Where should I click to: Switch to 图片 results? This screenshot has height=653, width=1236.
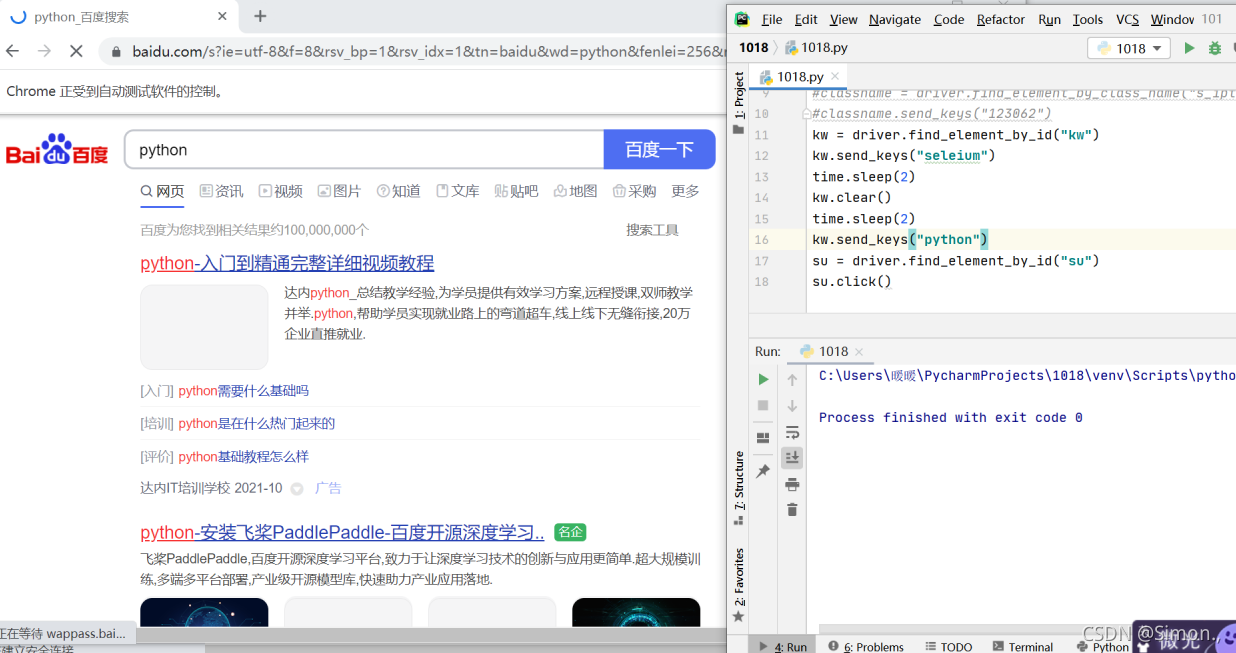[x=339, y=191]
